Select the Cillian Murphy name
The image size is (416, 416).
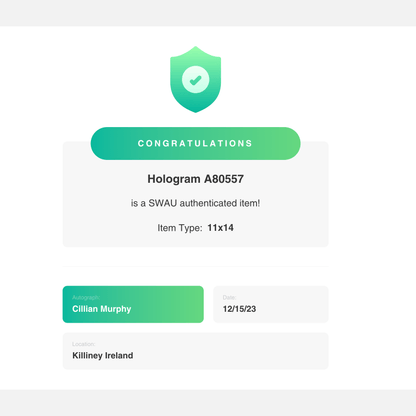point(102,309)
